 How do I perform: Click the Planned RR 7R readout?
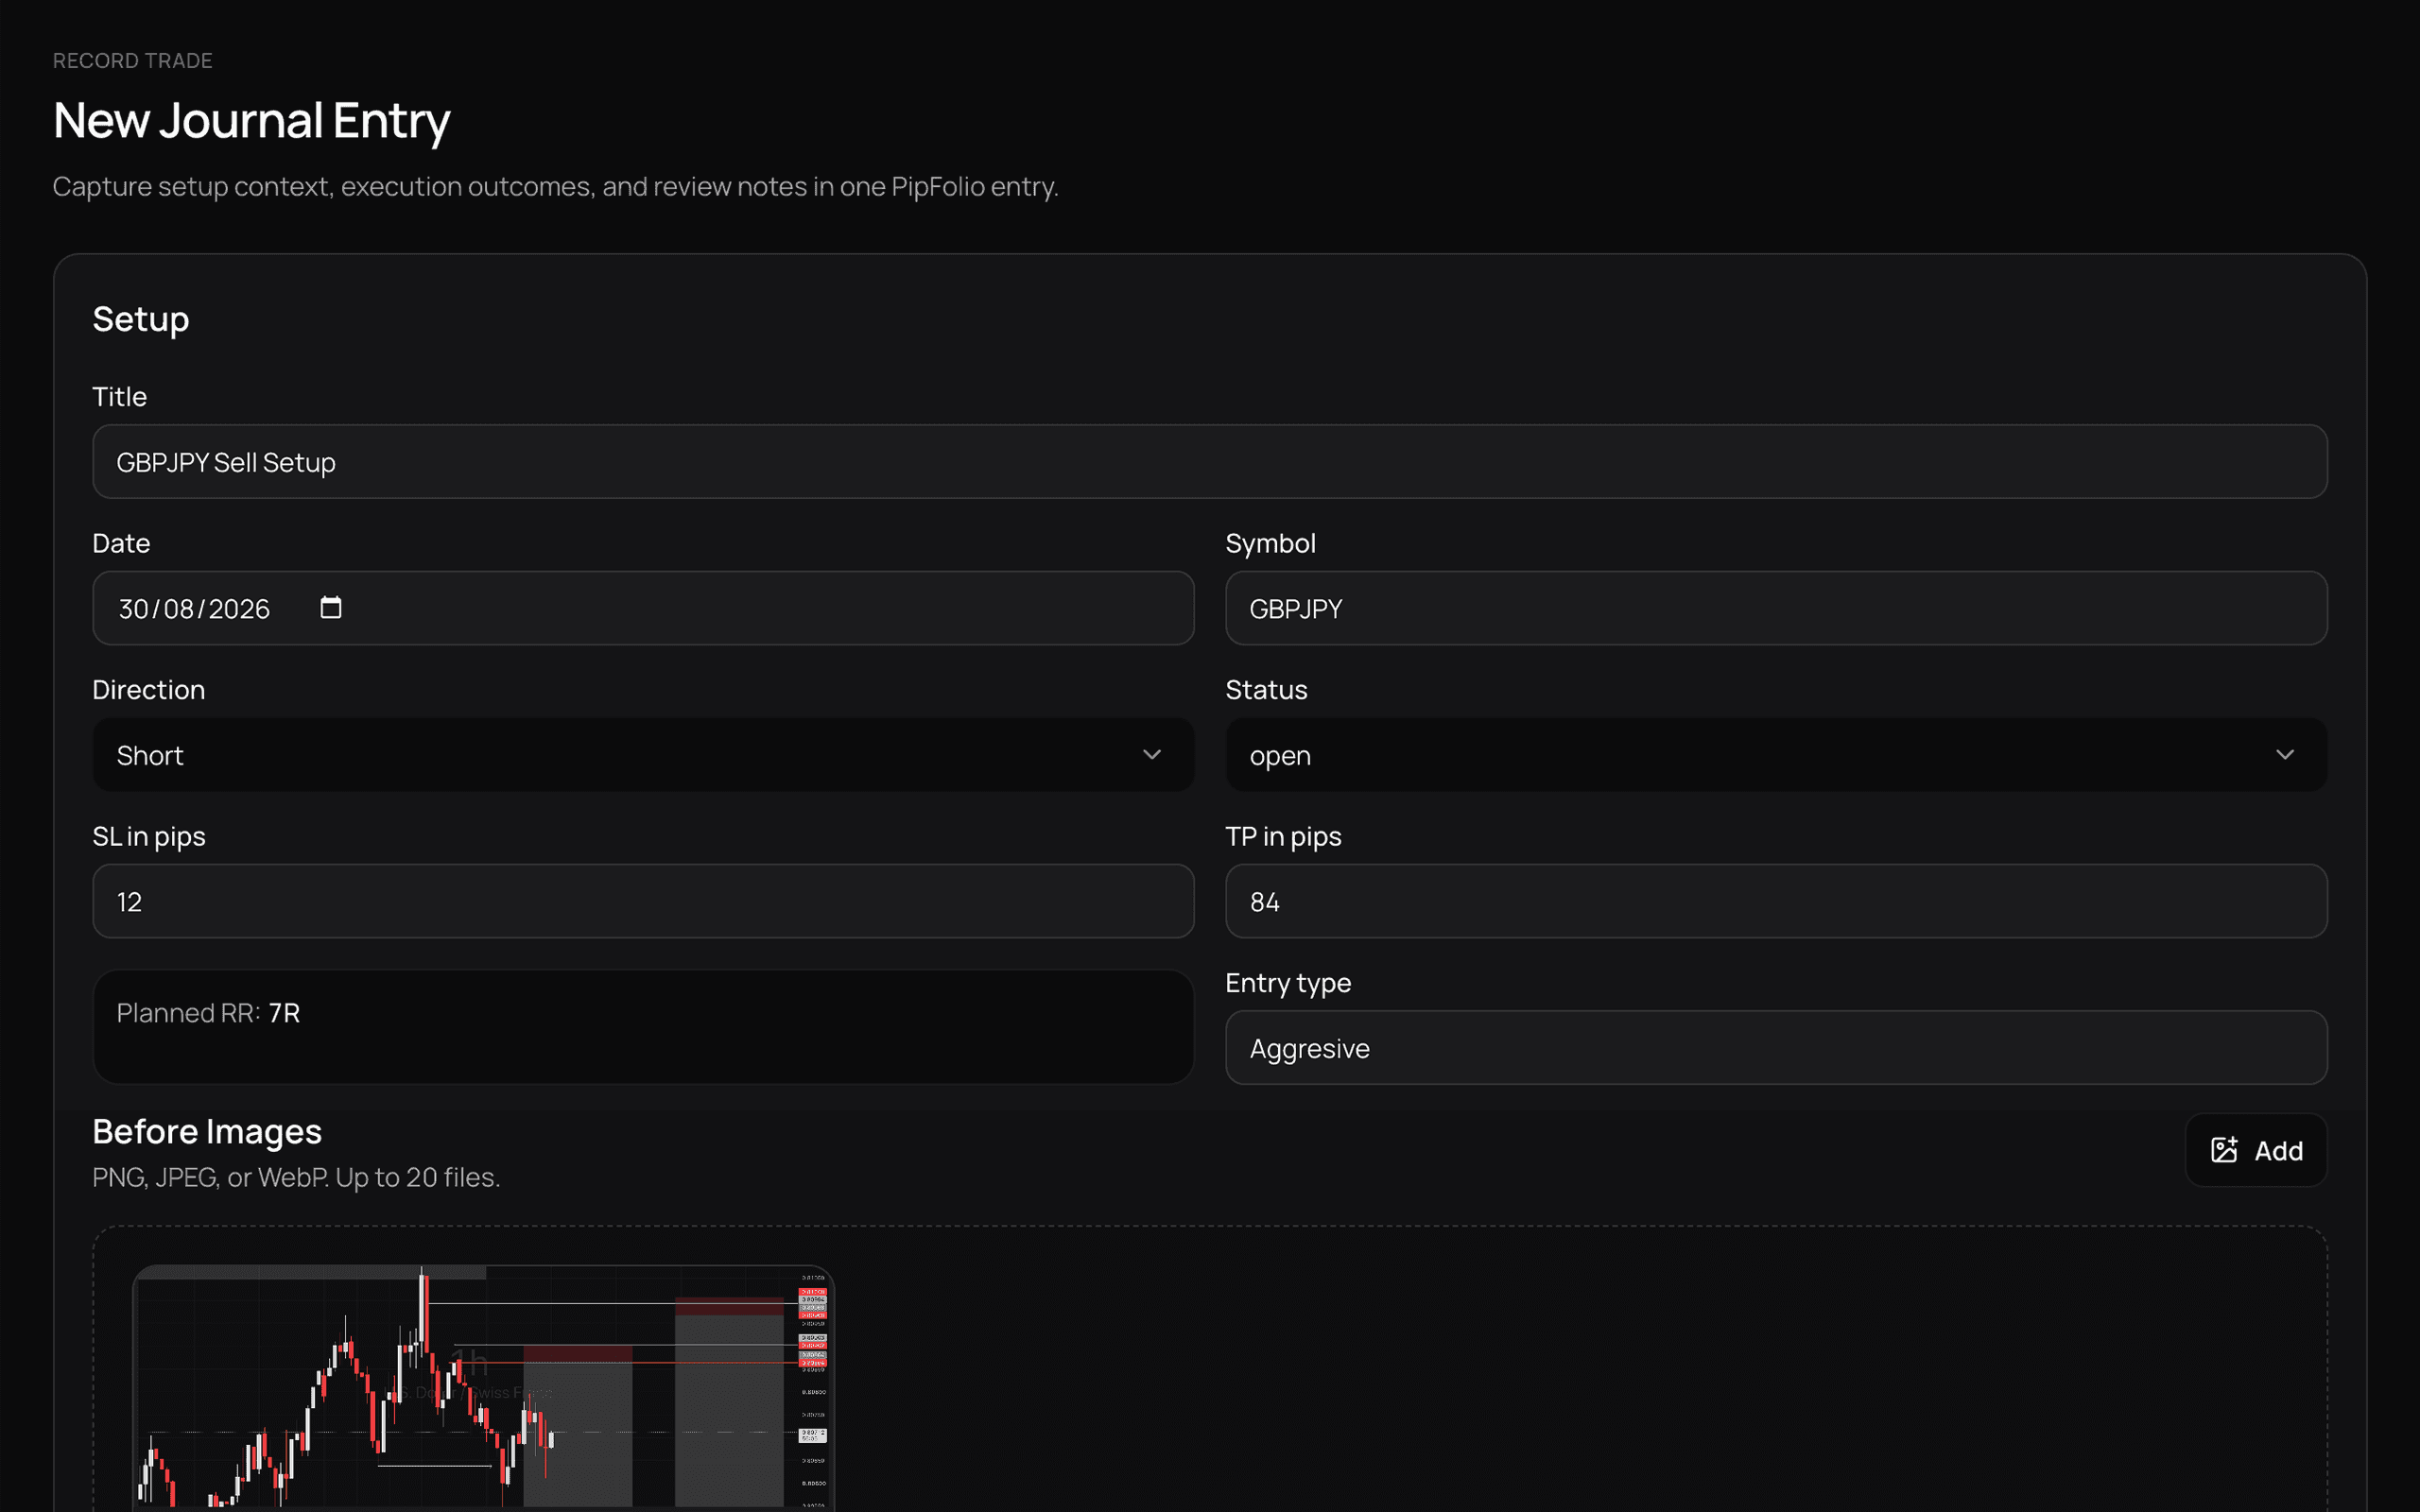pos(643,1027)
